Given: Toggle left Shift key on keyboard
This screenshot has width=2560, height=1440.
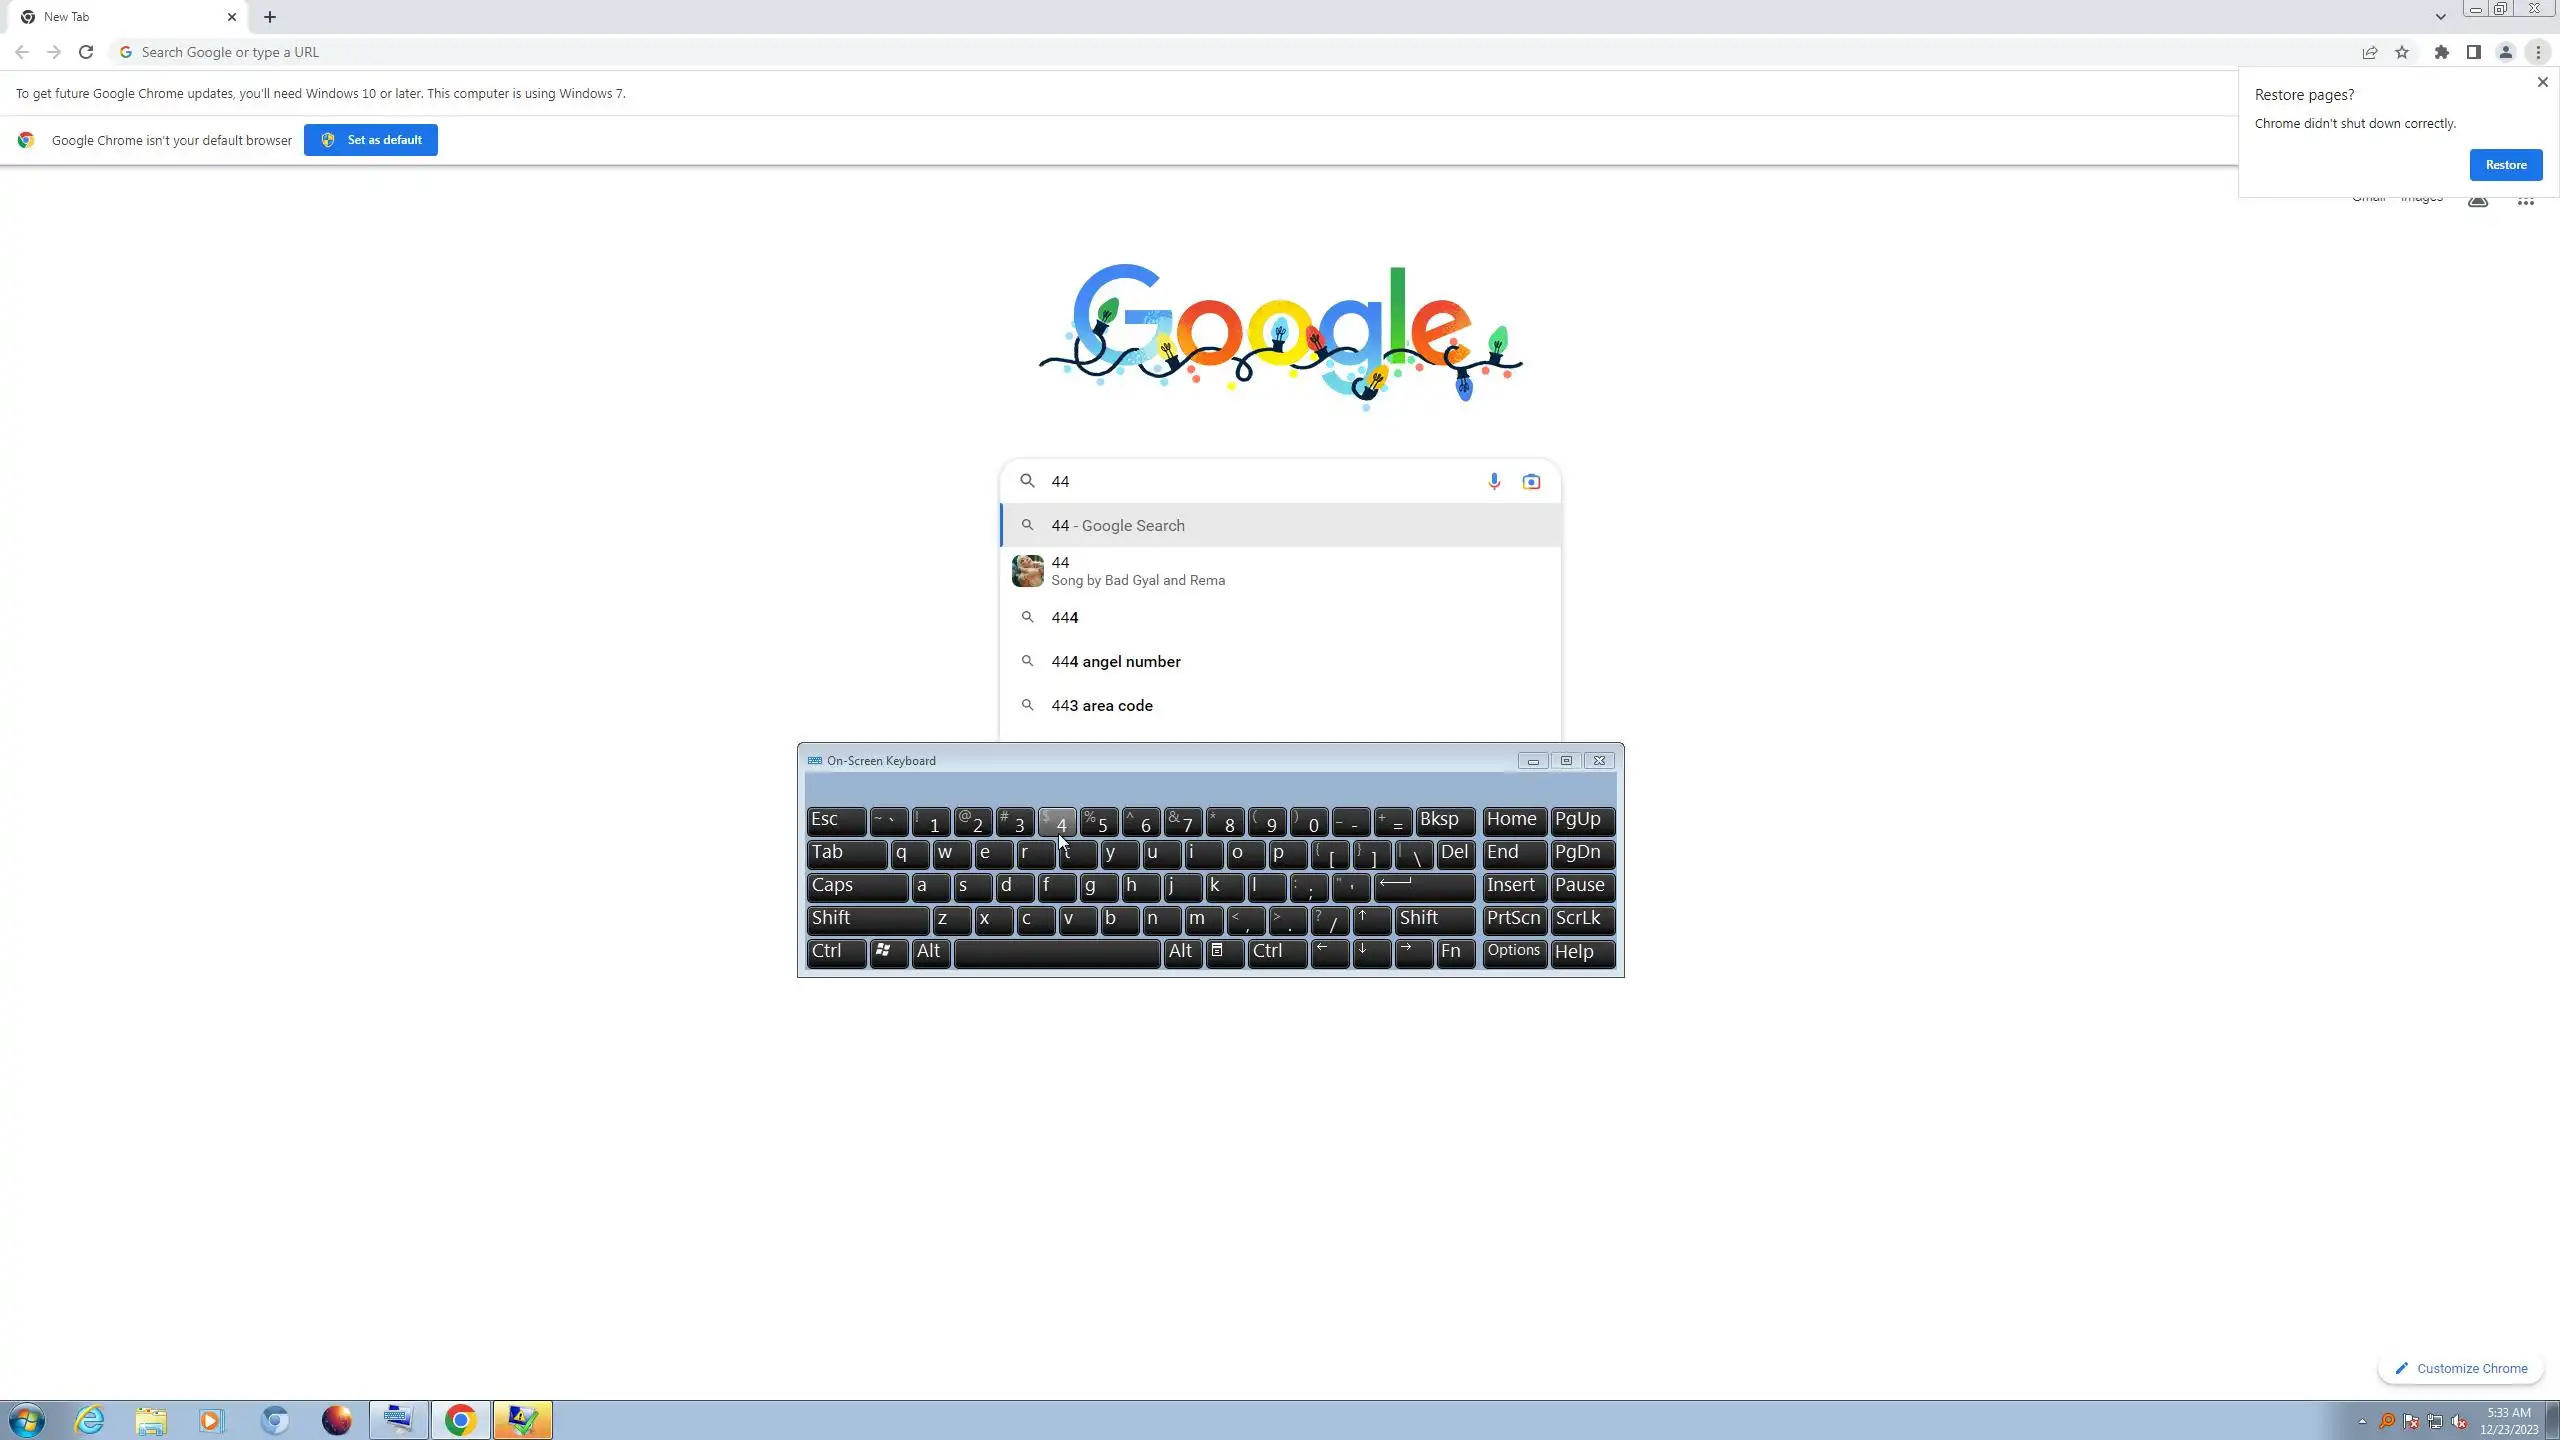Looking at the screenshot, I should click(866, 919).
